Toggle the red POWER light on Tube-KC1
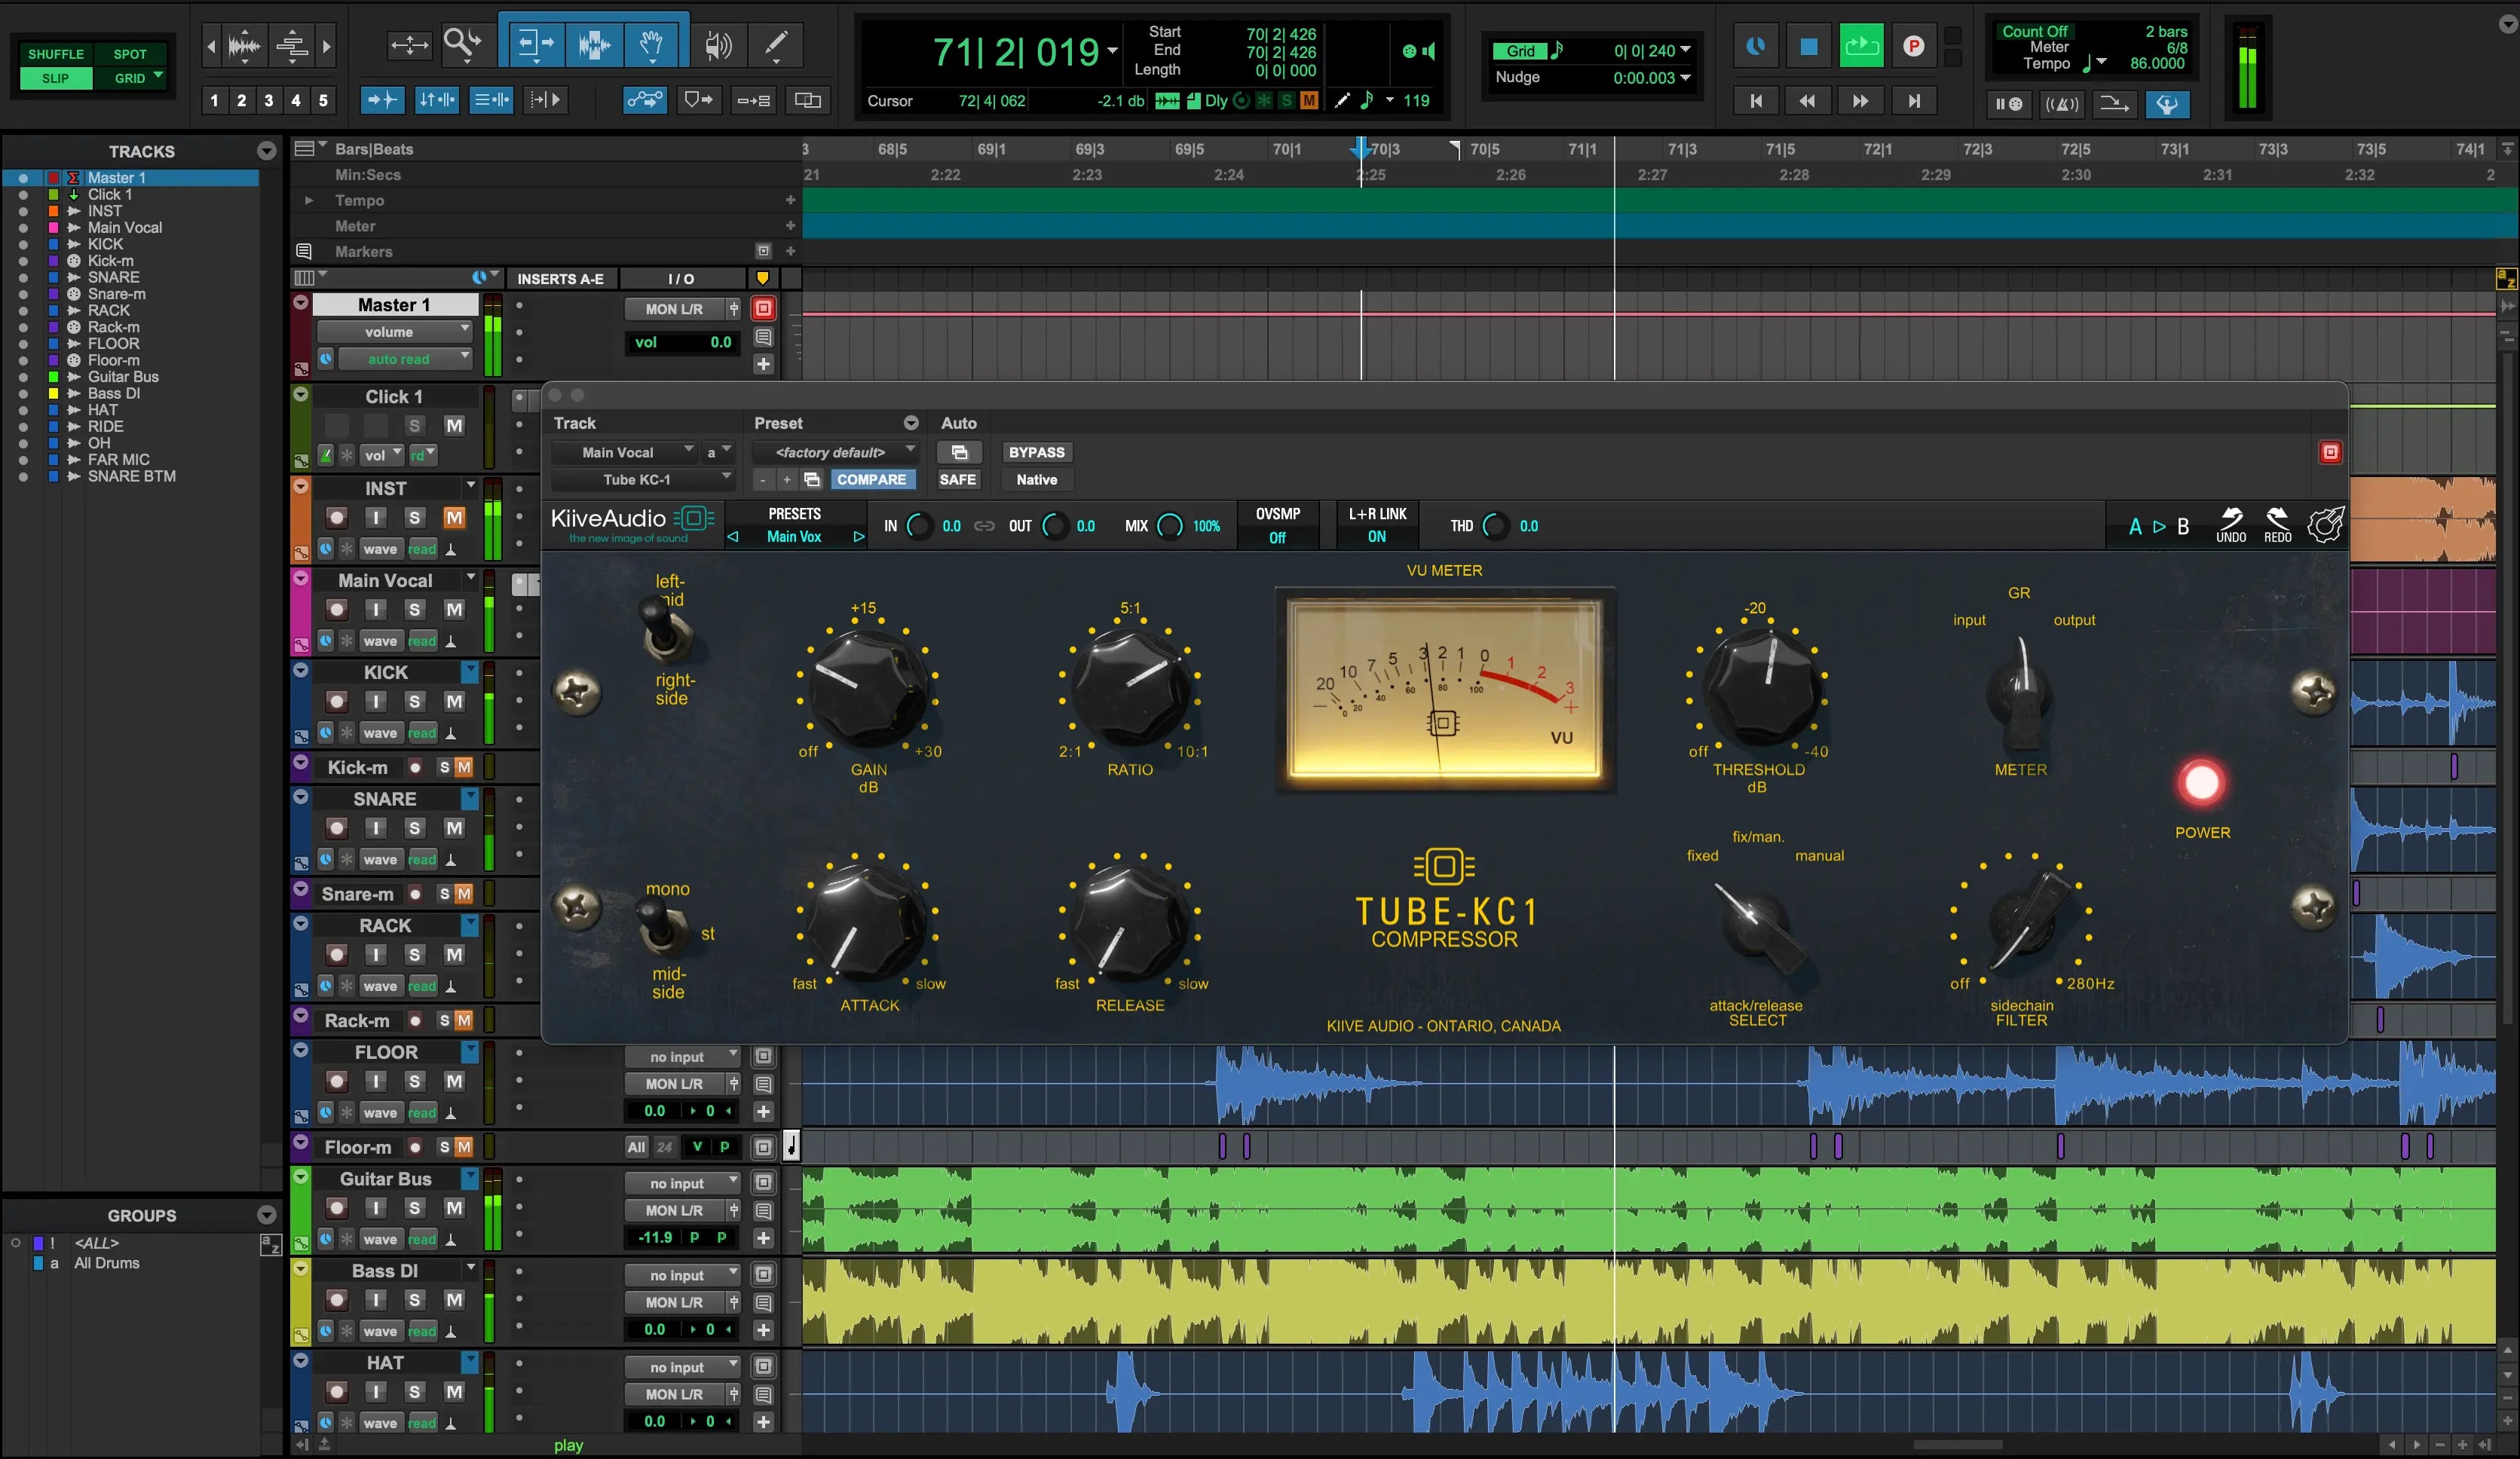Viewport: 2520px width, 1459px height. pyautogui.click(x=2201, y=783)
